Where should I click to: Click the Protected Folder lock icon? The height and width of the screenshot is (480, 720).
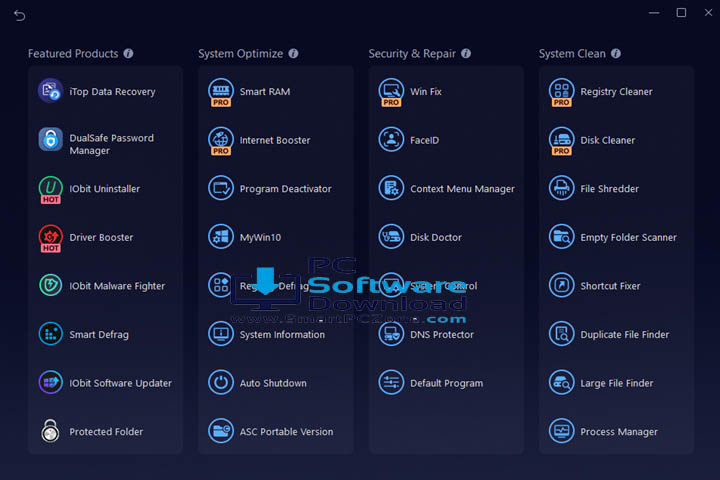click(x=51, y=431)
